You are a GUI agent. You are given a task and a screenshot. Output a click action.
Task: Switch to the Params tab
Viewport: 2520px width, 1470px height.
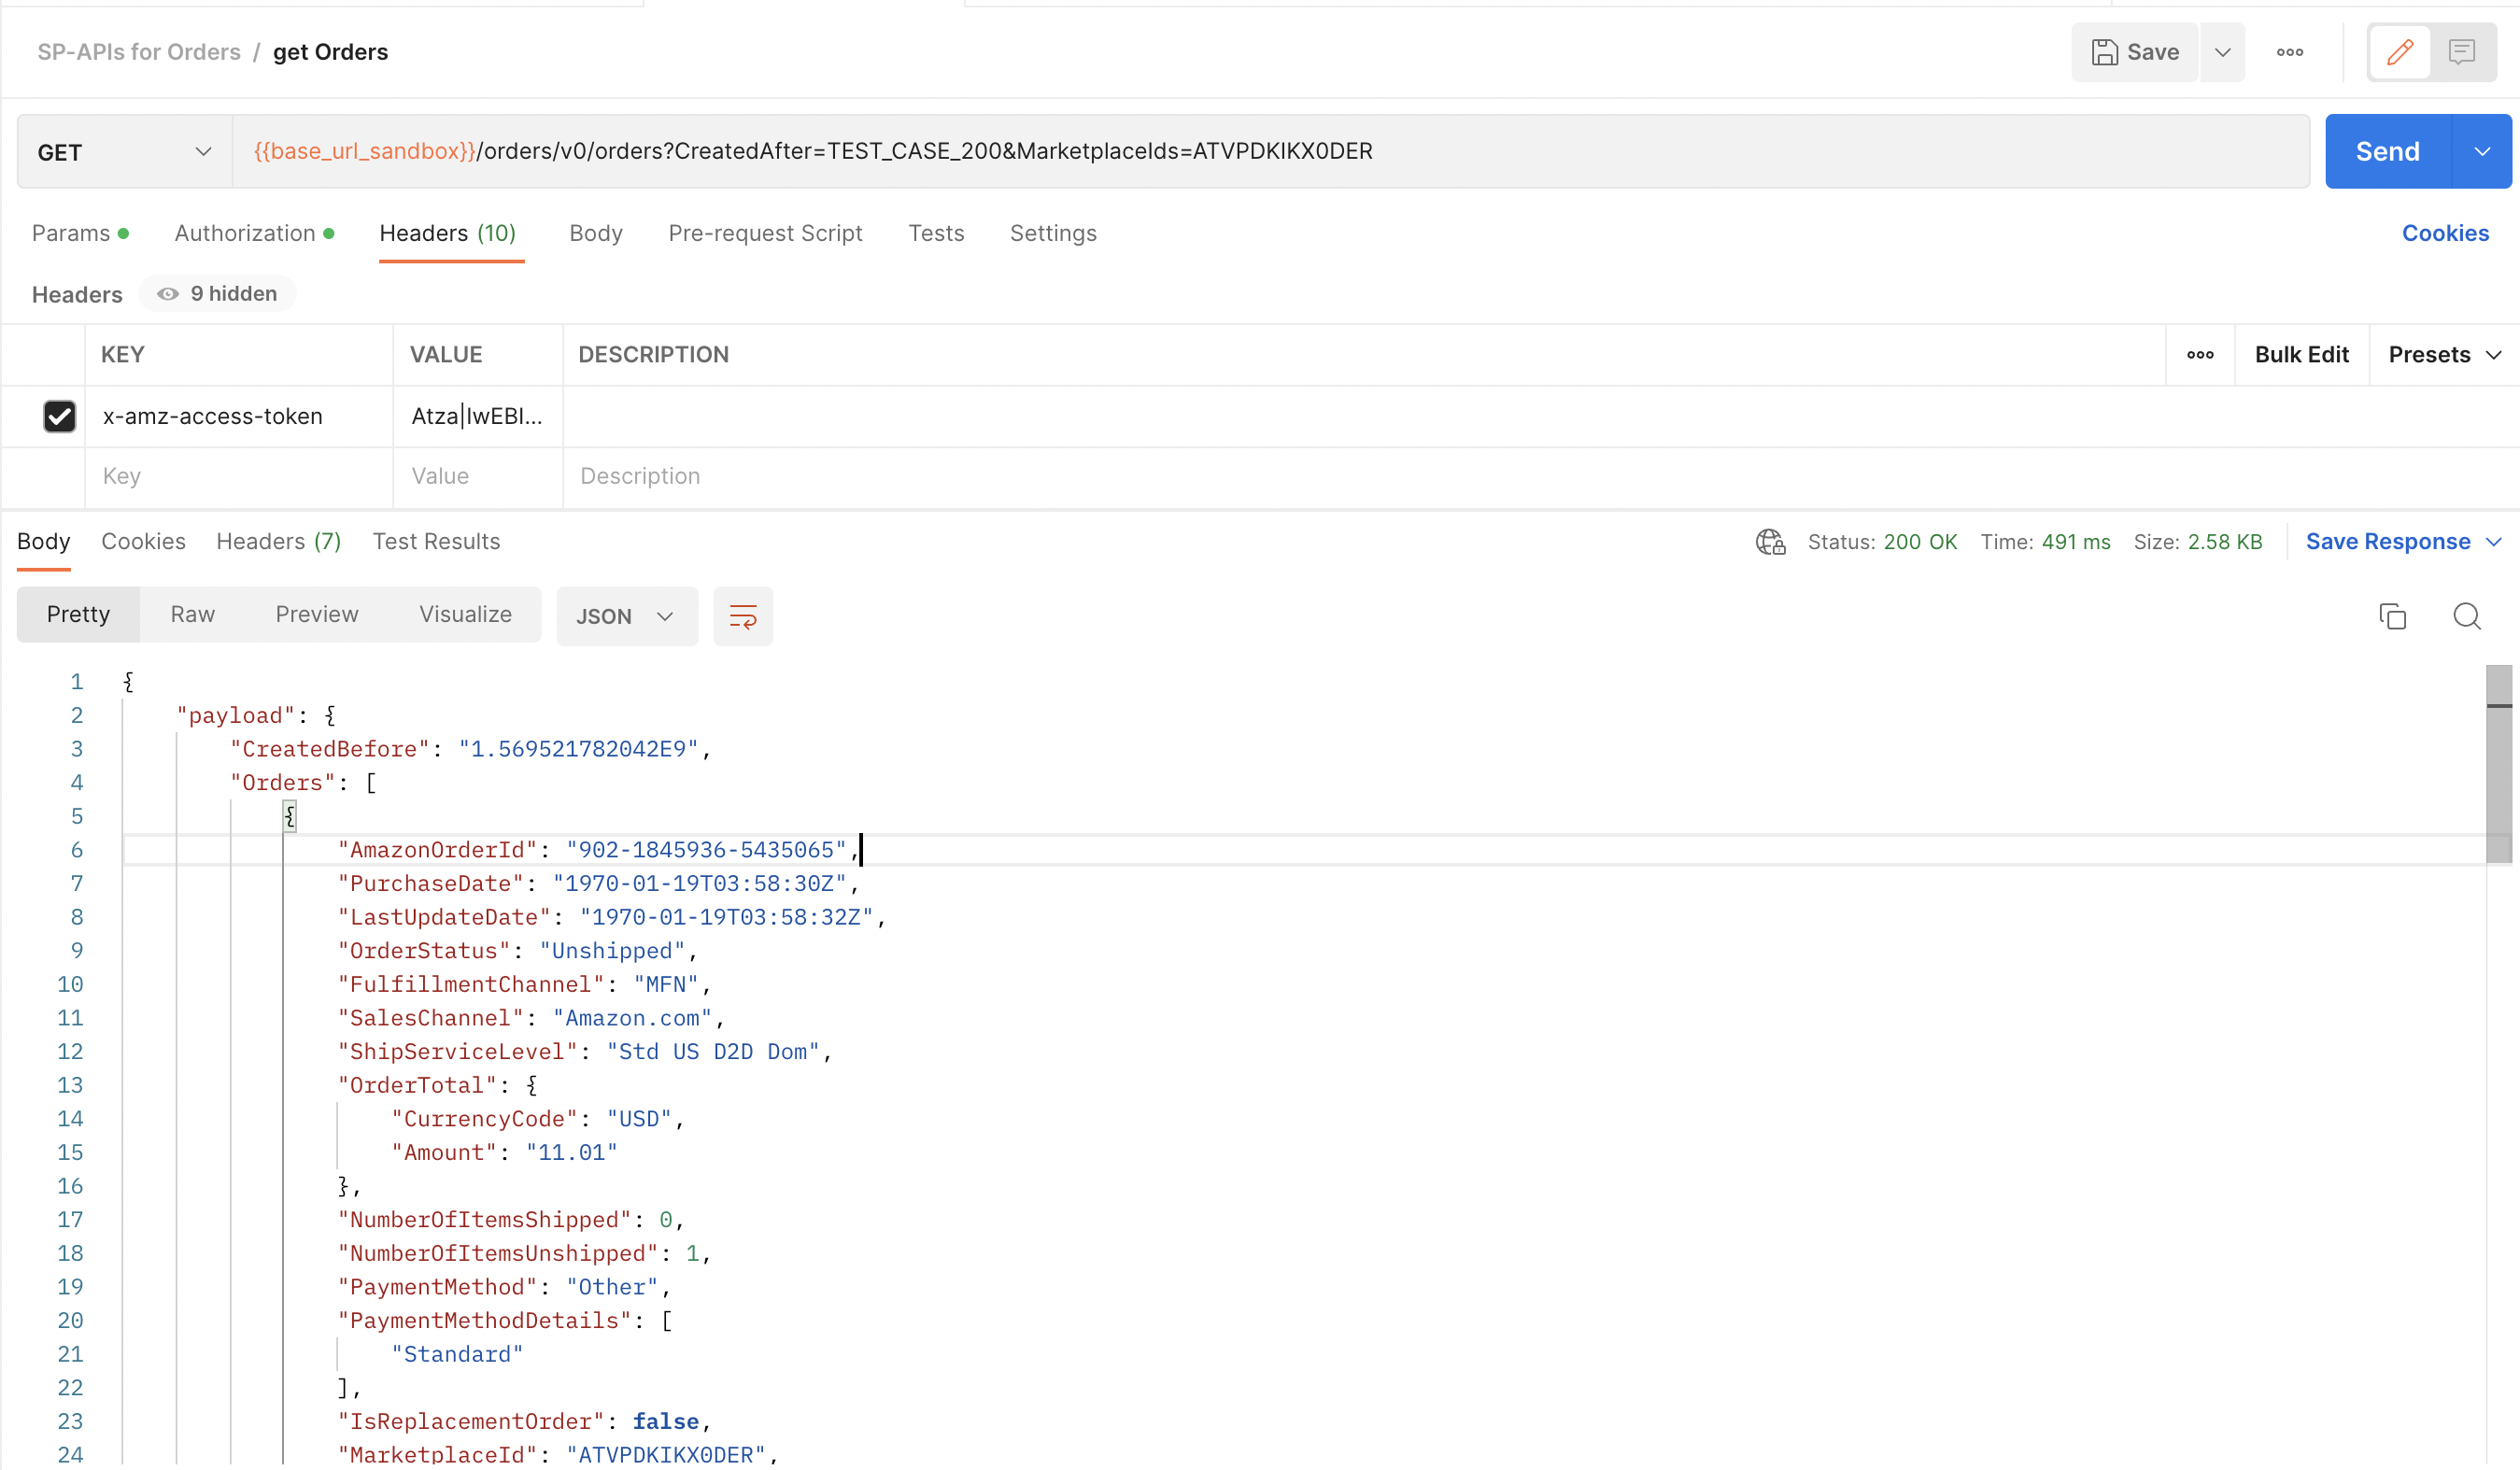click(x=80, y=234)
